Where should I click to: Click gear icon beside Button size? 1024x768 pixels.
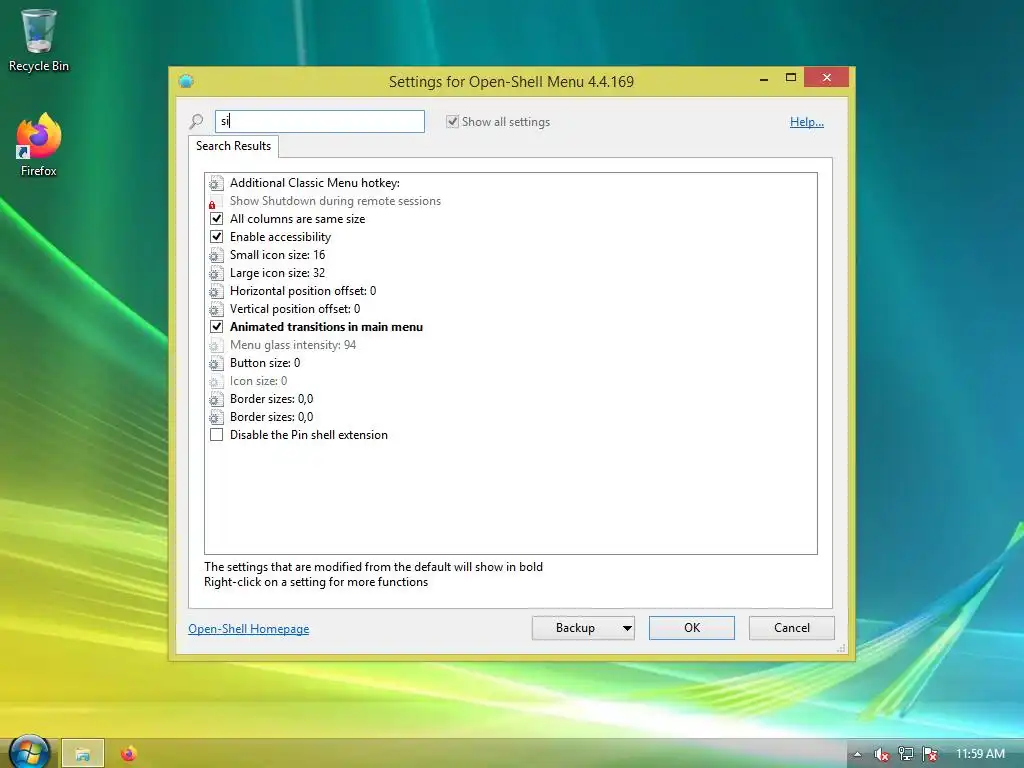point(216,363)
